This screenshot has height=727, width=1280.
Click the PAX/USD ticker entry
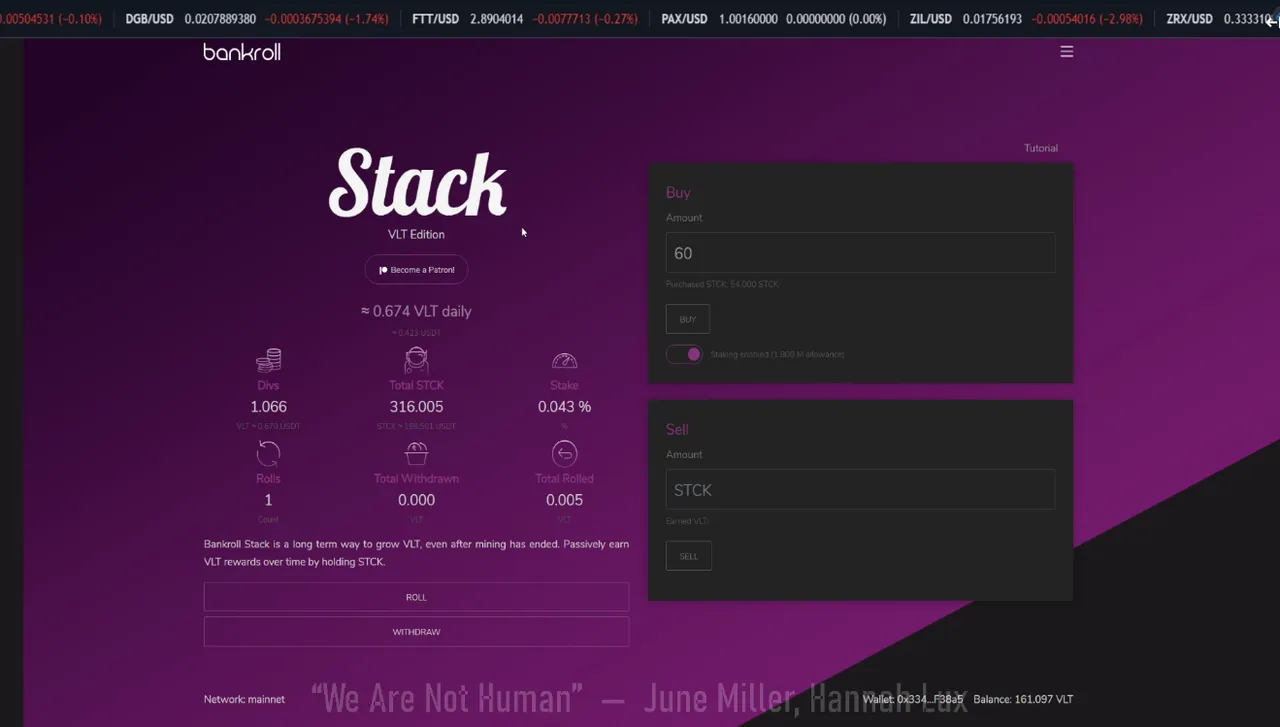pyautogui.click(x=774, y=19)
